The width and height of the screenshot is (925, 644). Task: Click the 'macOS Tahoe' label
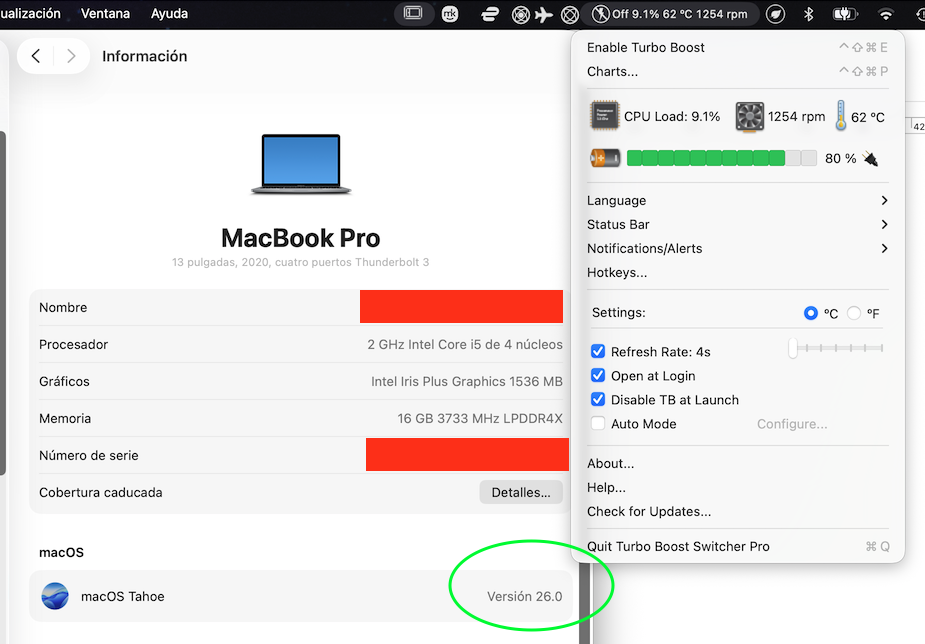coord(123,596)
